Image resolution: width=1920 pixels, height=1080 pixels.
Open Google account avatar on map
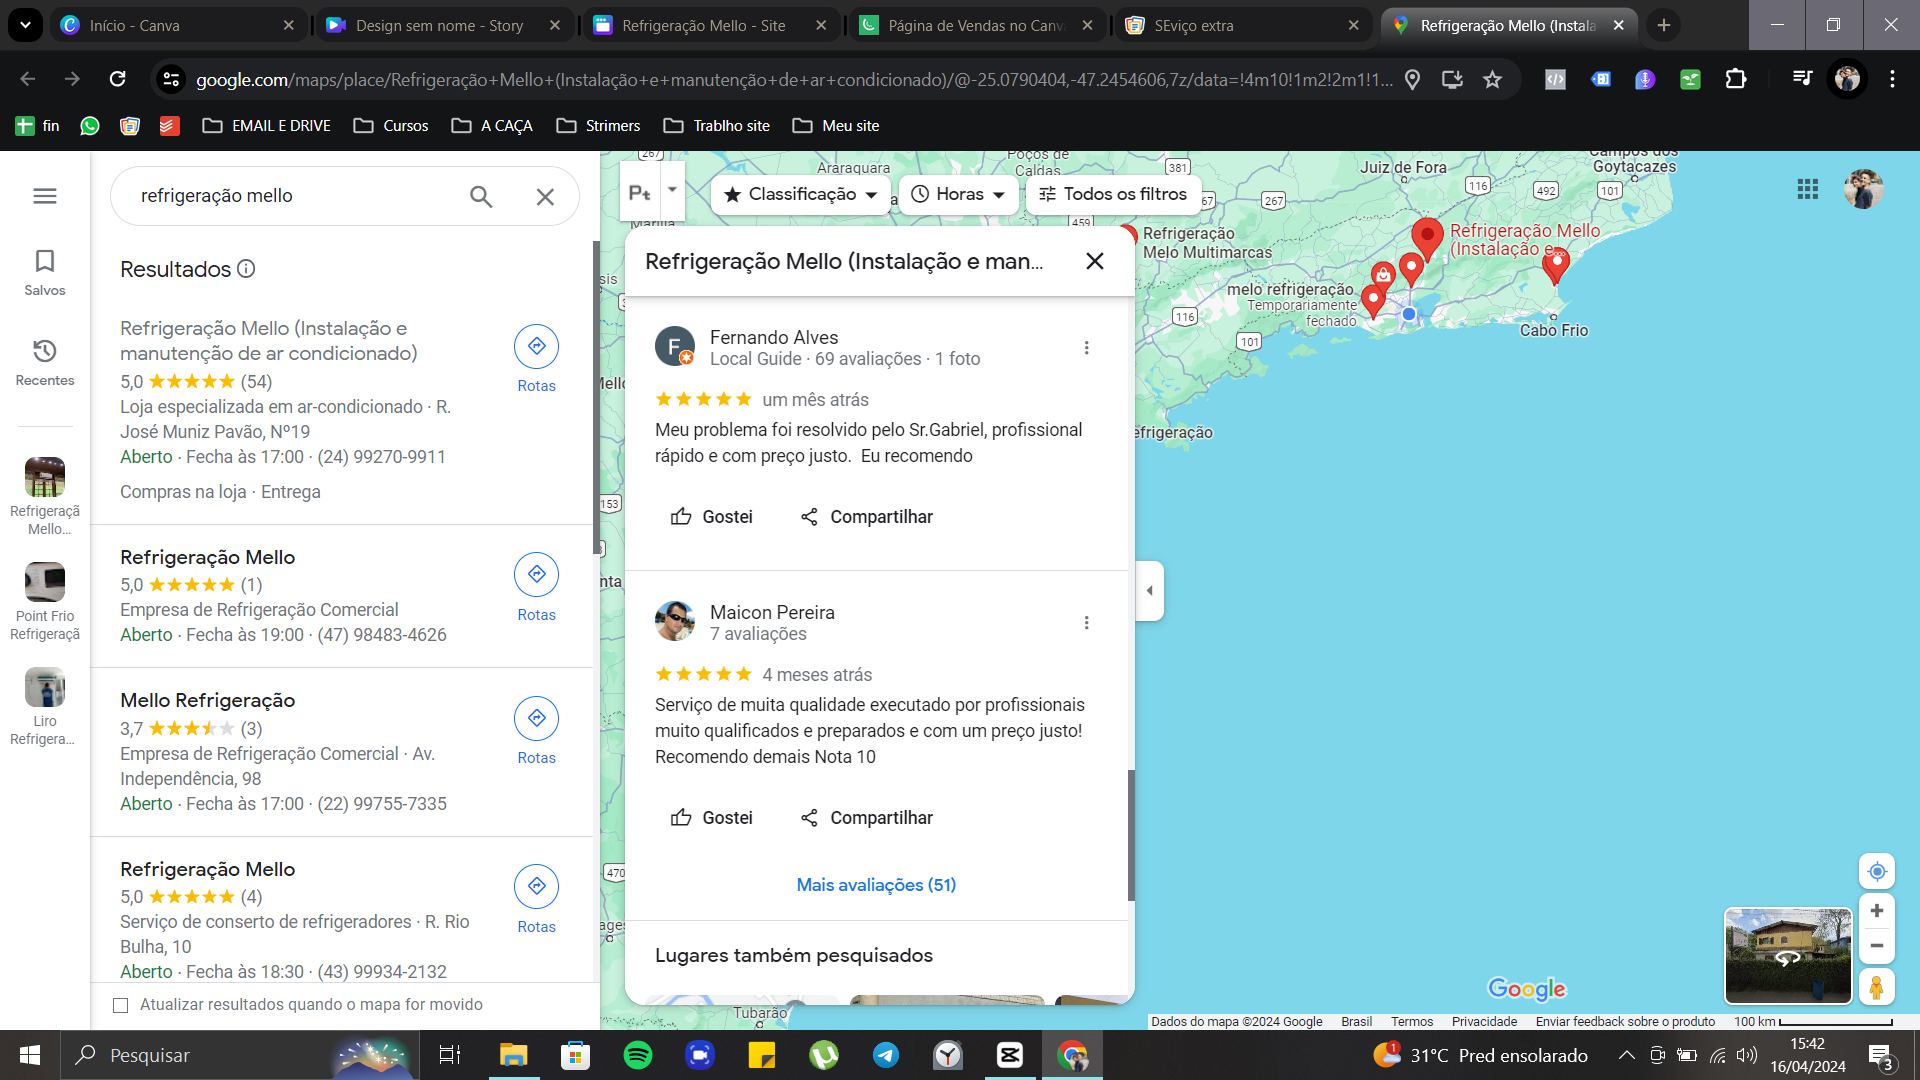pos(1863,189)
